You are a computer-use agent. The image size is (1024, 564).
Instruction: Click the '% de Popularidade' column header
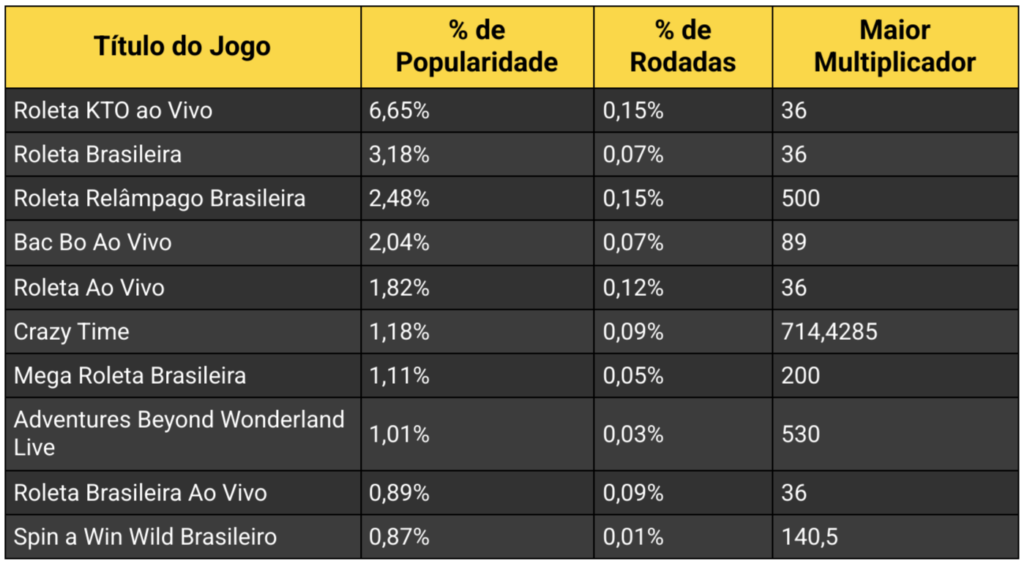(x=476, y=47)
